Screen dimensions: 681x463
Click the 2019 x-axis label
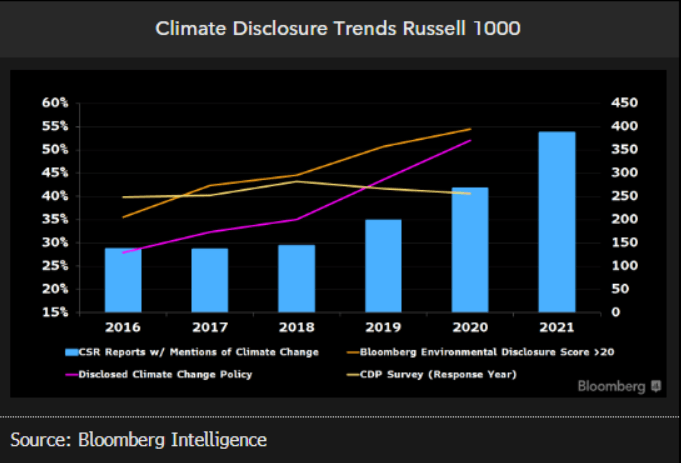click(383, 327)
